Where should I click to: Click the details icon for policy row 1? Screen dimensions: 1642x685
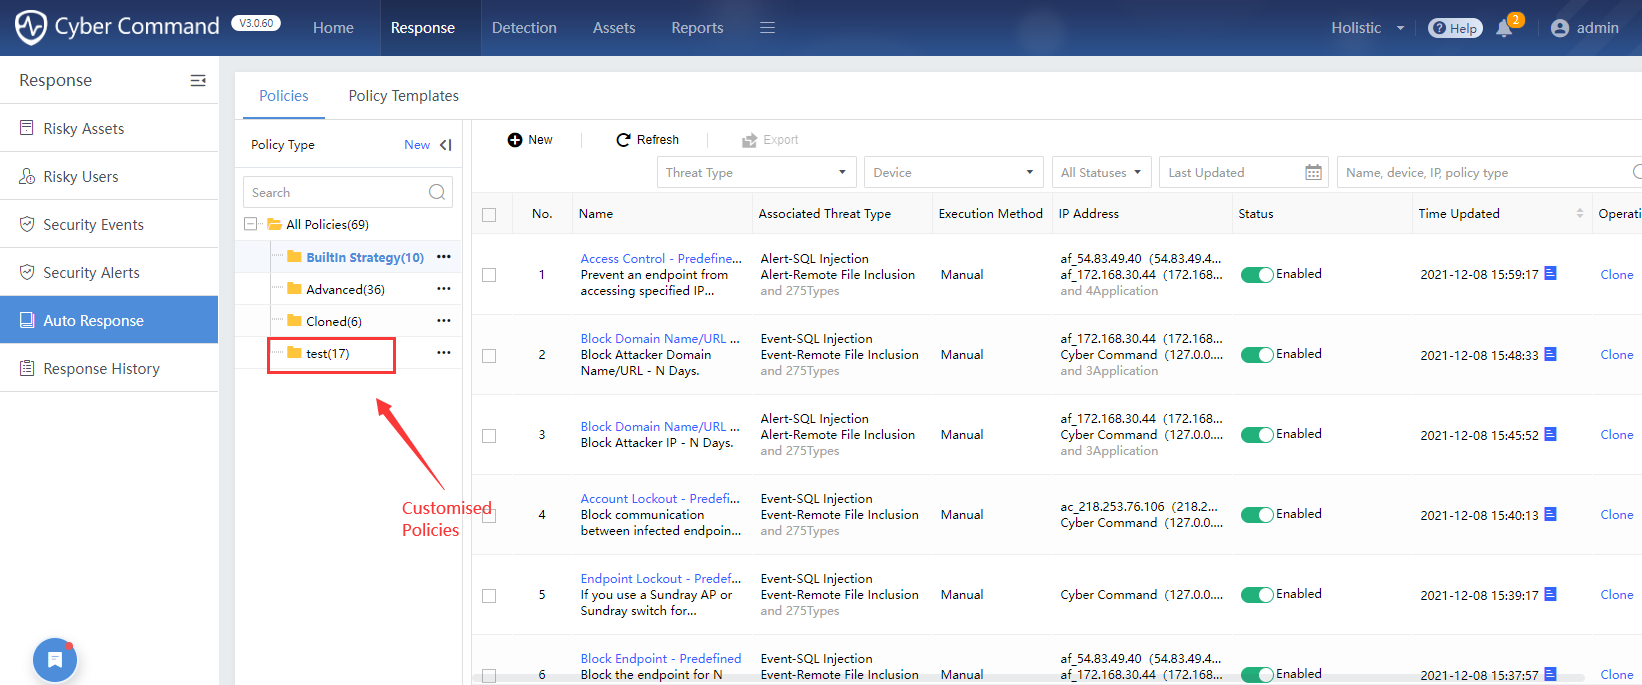1550,273
